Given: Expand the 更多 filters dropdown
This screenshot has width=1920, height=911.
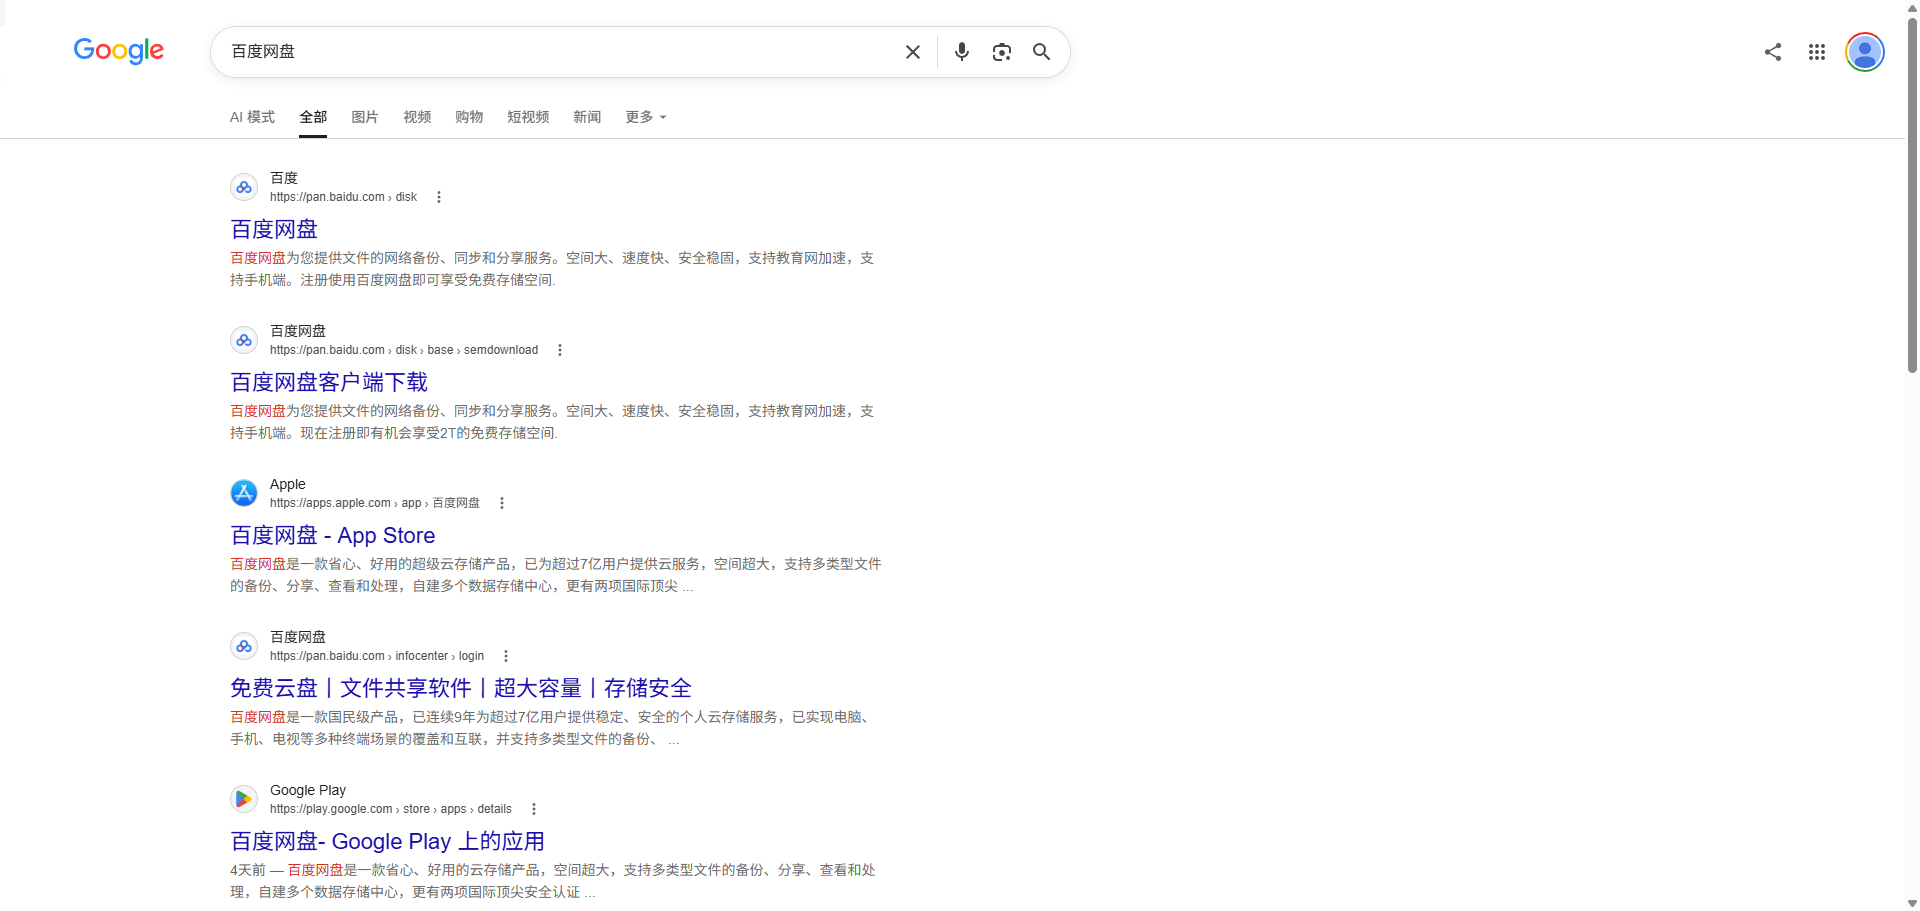Looking at the screenshot, I should tap(646, 117).
